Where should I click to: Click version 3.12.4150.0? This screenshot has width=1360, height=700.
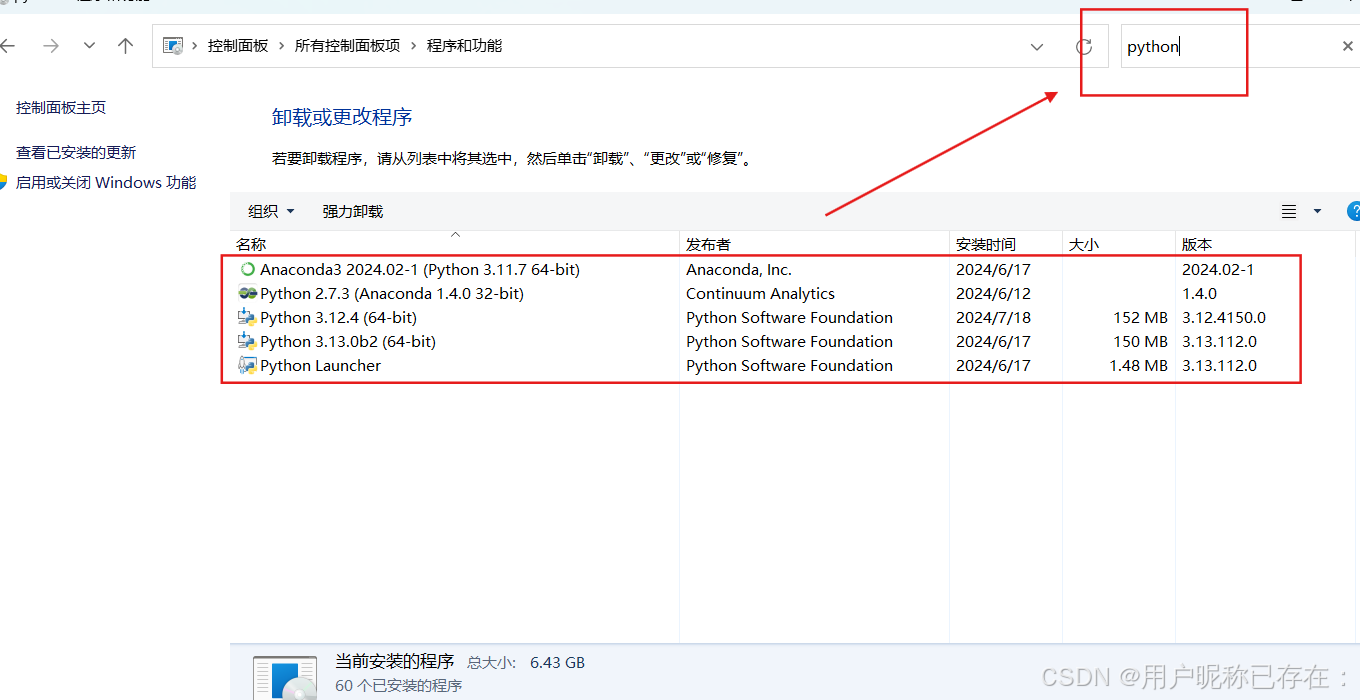(1224, 317)
